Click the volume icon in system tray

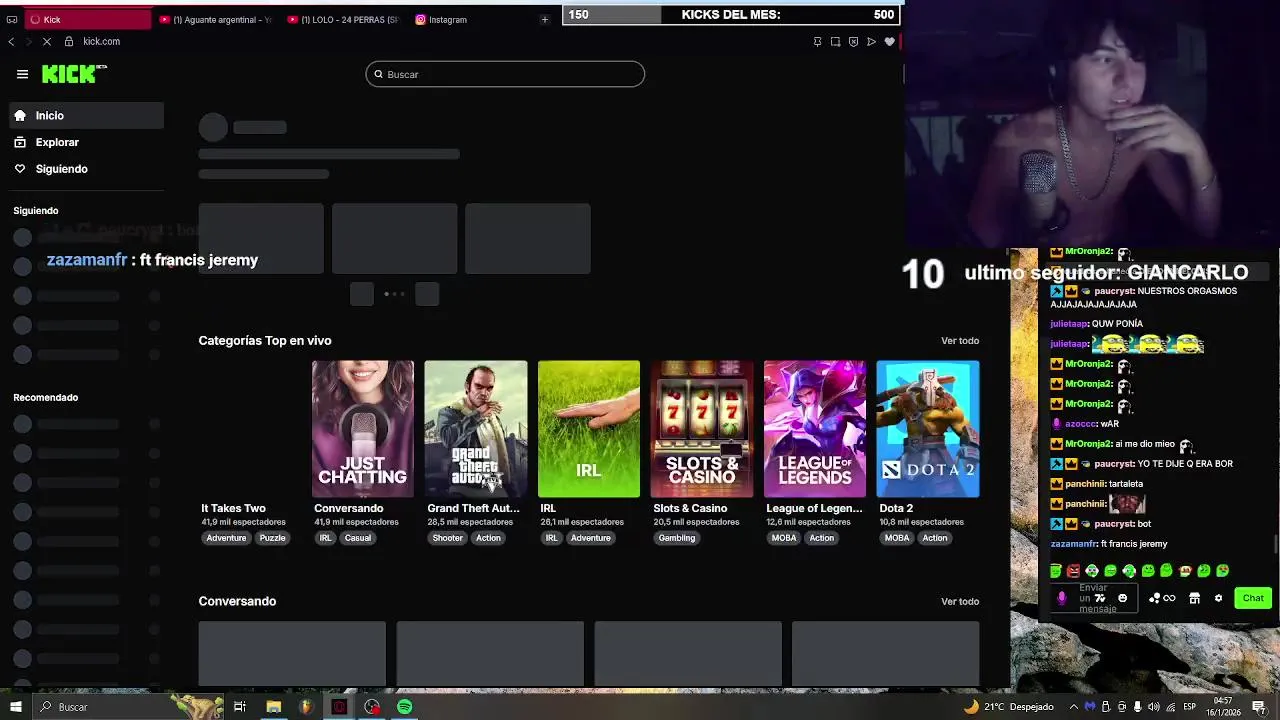coord(1155,707)
